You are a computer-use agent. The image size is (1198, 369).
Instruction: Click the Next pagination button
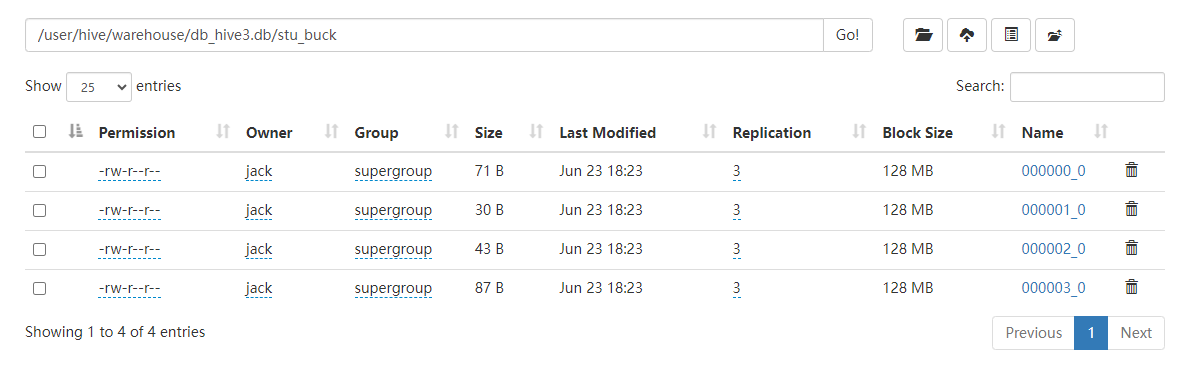coord(1136,333)
